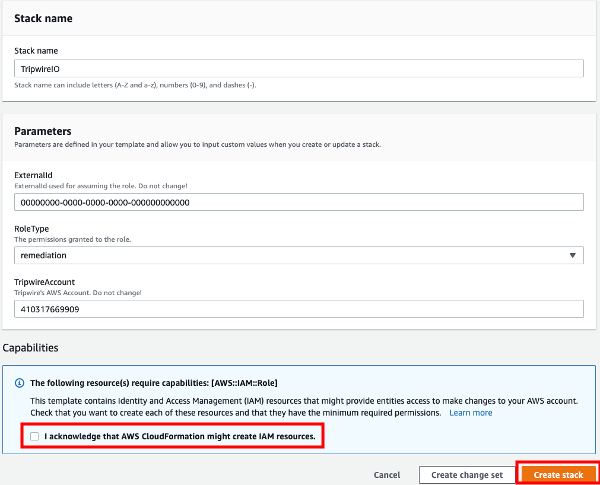Click the 'ExternalId used for assuming the role' text
The width and height of the screenshot is (600, 485).
[x=101, y=186]
